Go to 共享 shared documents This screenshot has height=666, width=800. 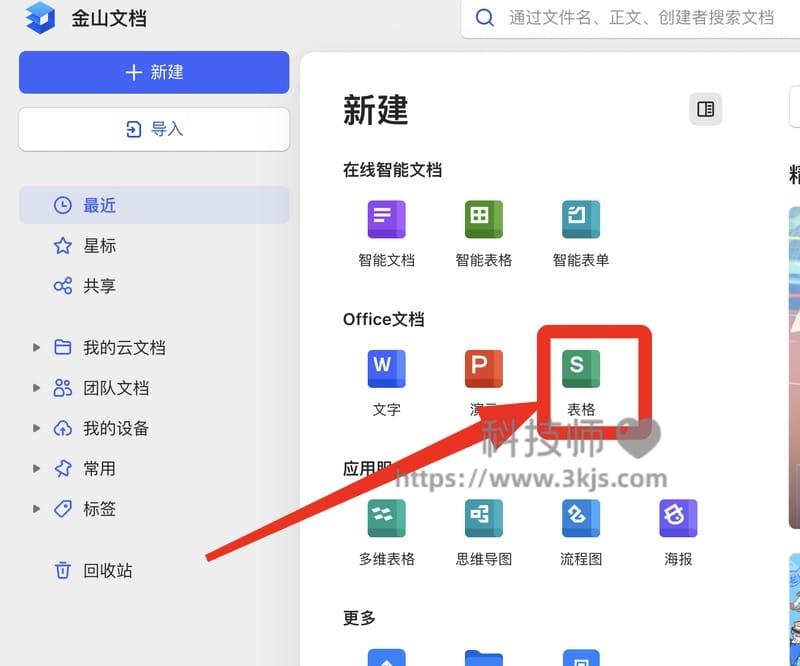99,286
